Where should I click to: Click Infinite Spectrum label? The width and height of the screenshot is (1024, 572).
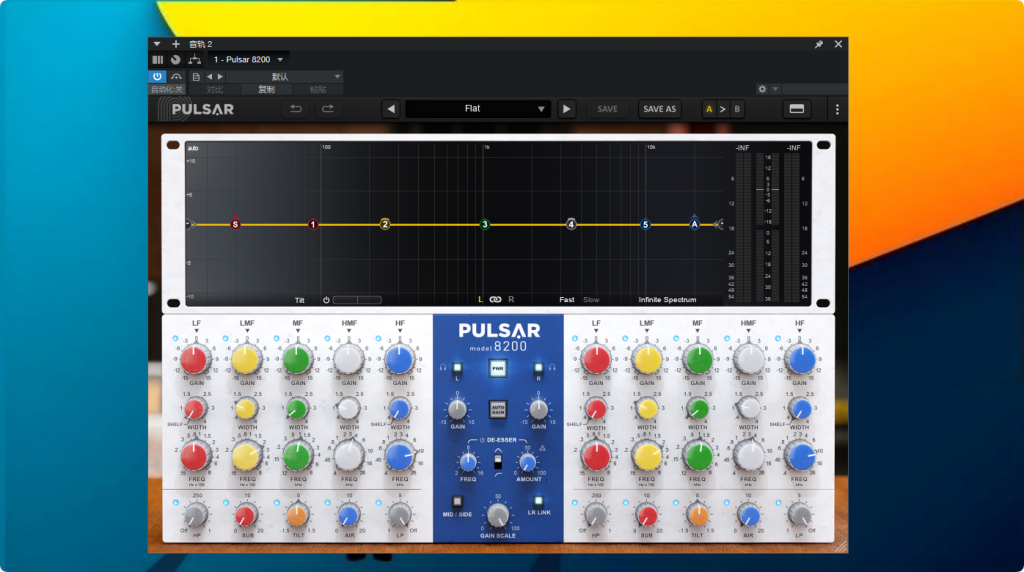click(x=667, y=300)
